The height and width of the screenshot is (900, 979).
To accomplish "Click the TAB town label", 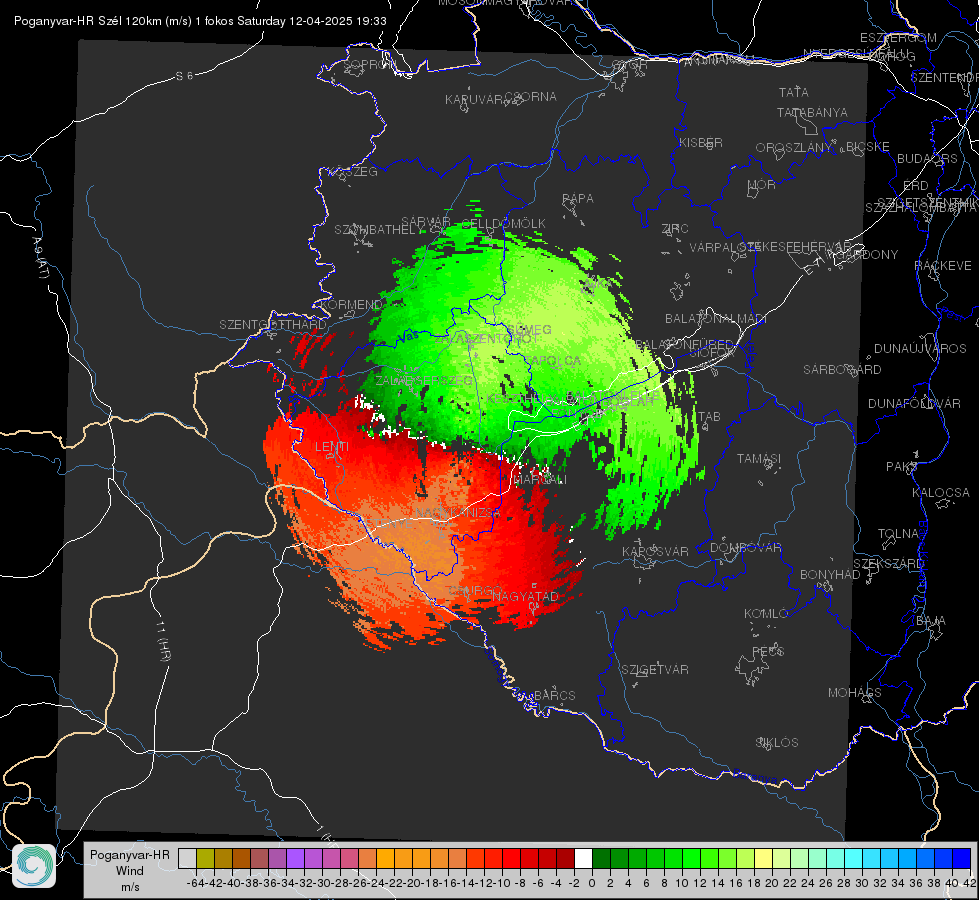I will coord(709,417).
